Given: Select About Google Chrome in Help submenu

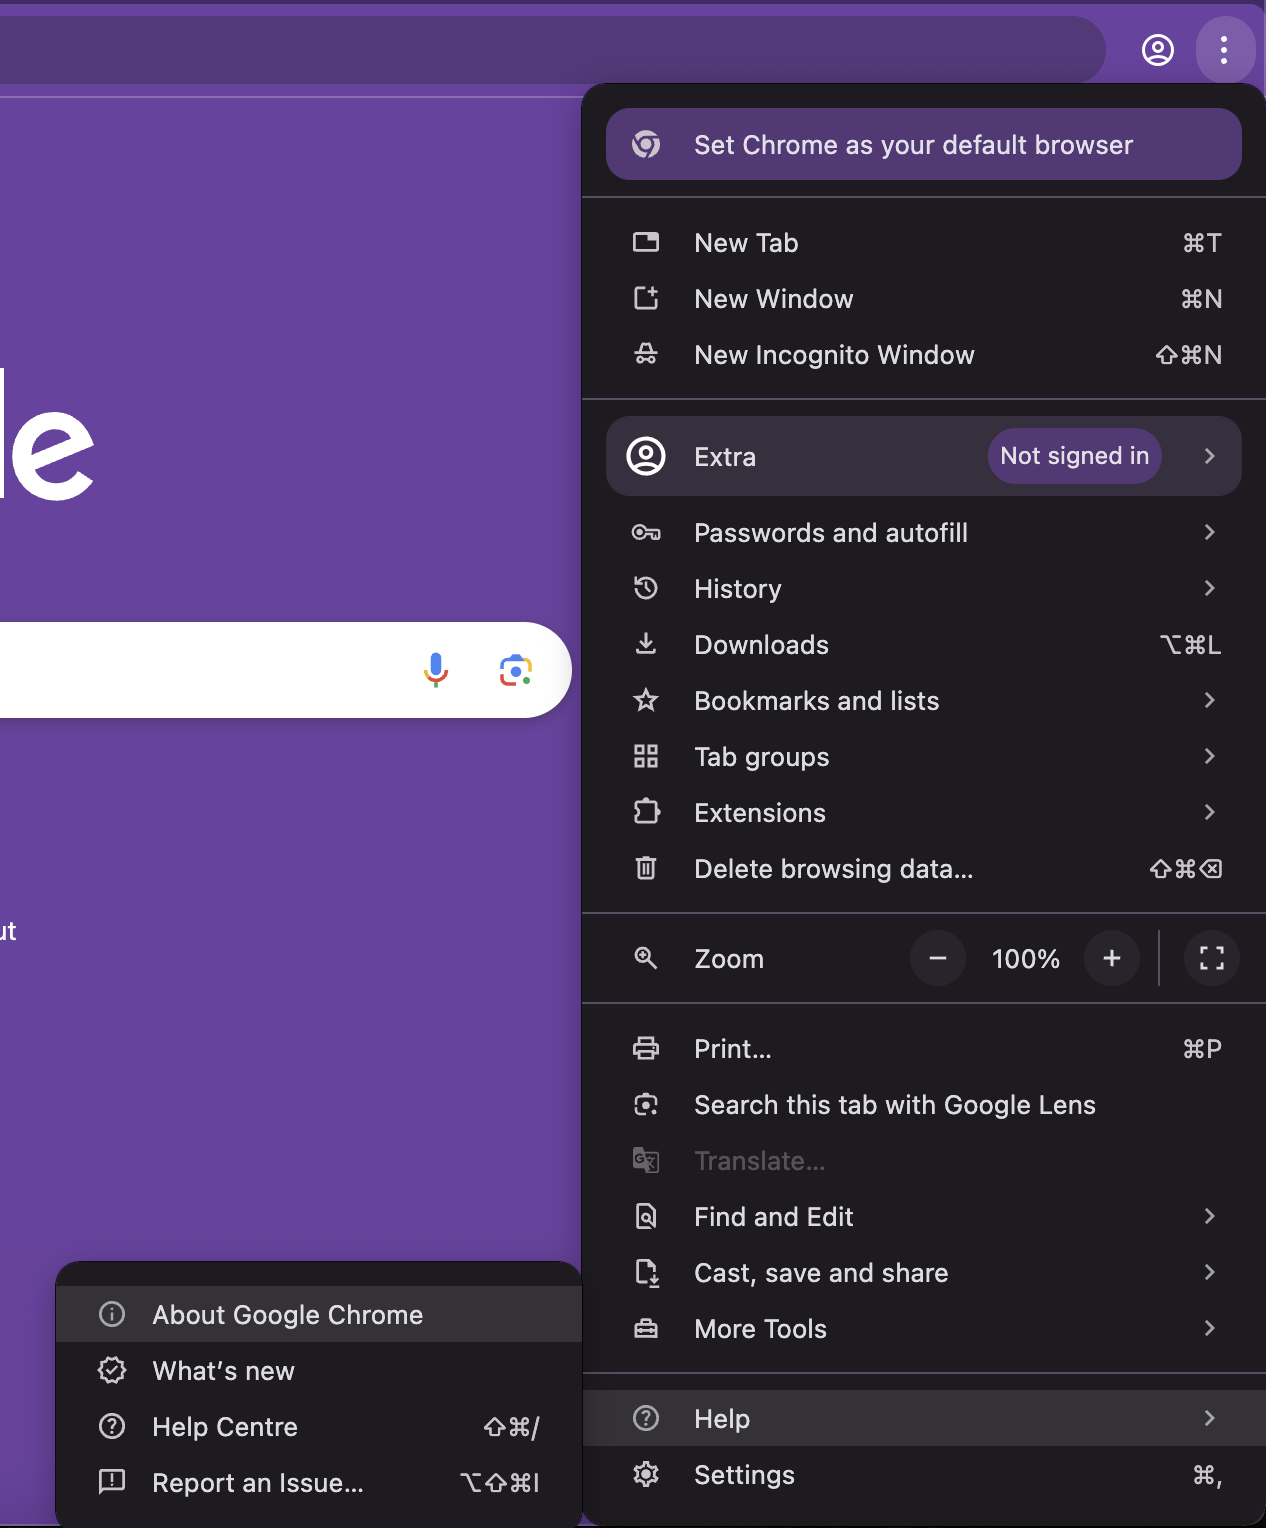Looking at the screenshot, I should 319,1314.
